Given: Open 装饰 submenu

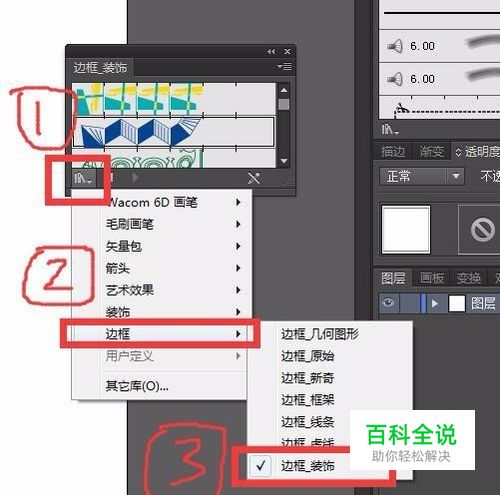Looking at the screenshot, I should coord(162,312).
